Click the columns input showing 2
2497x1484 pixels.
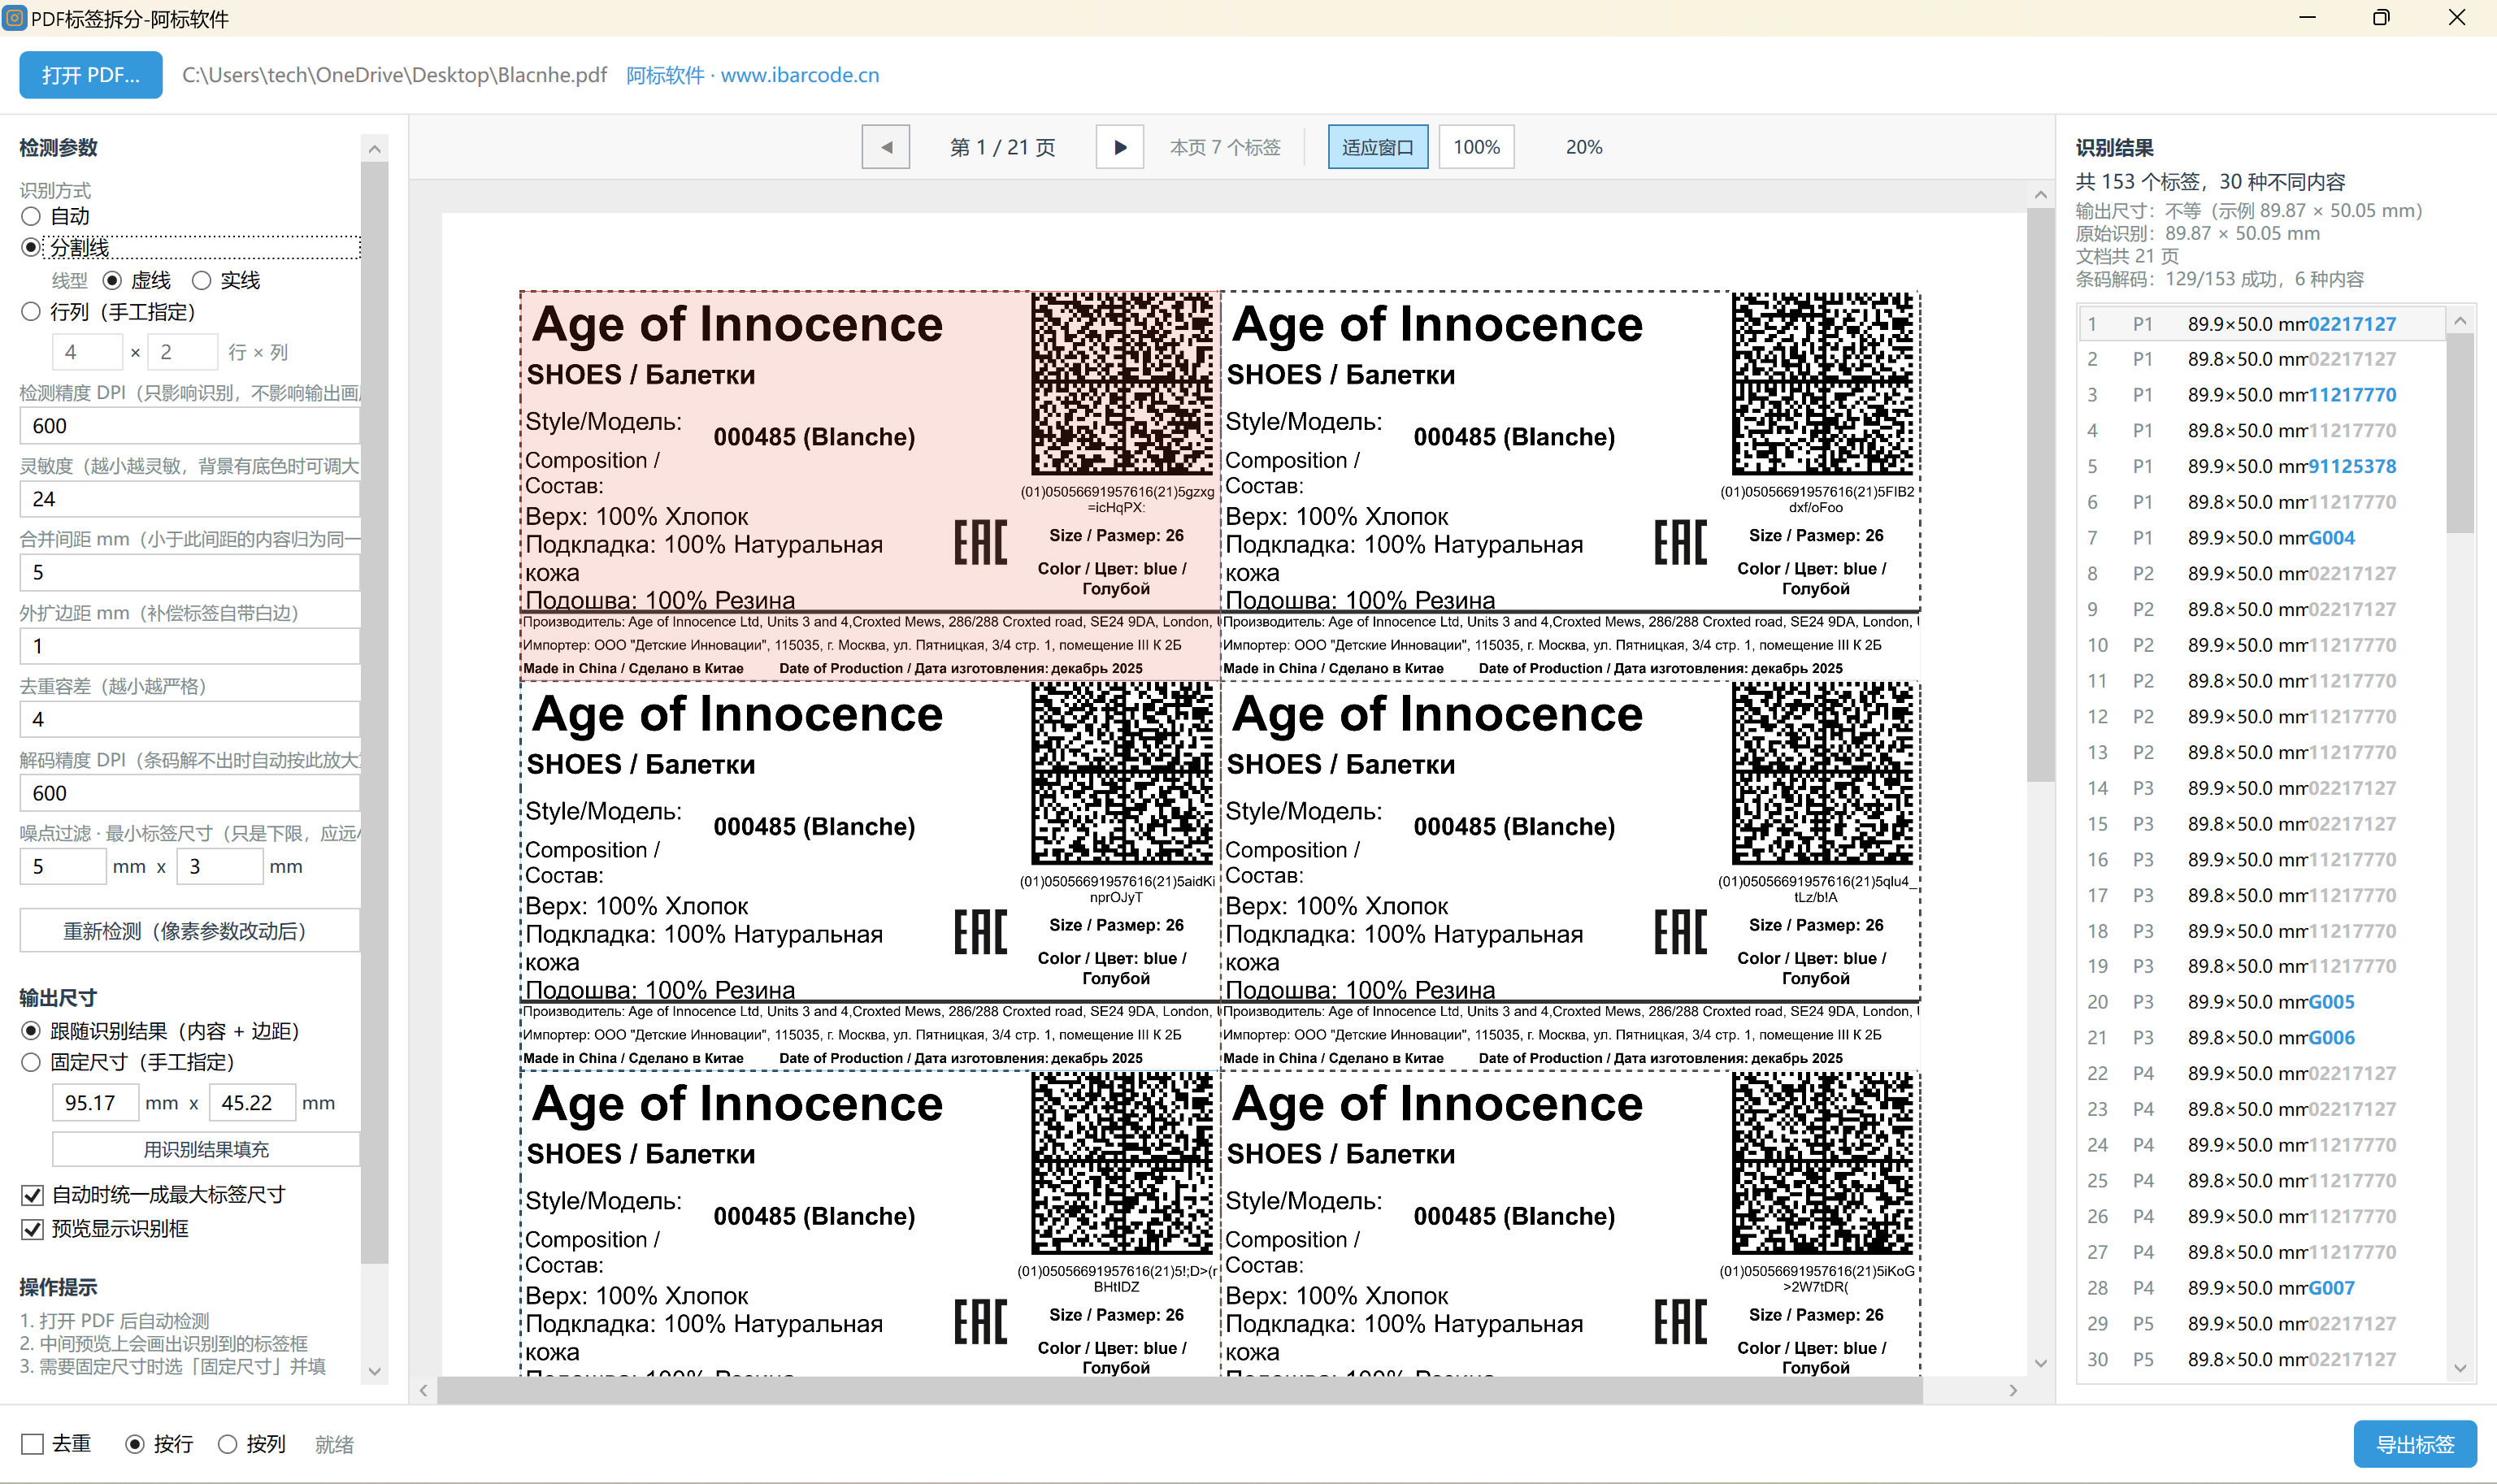coord(182,352)
